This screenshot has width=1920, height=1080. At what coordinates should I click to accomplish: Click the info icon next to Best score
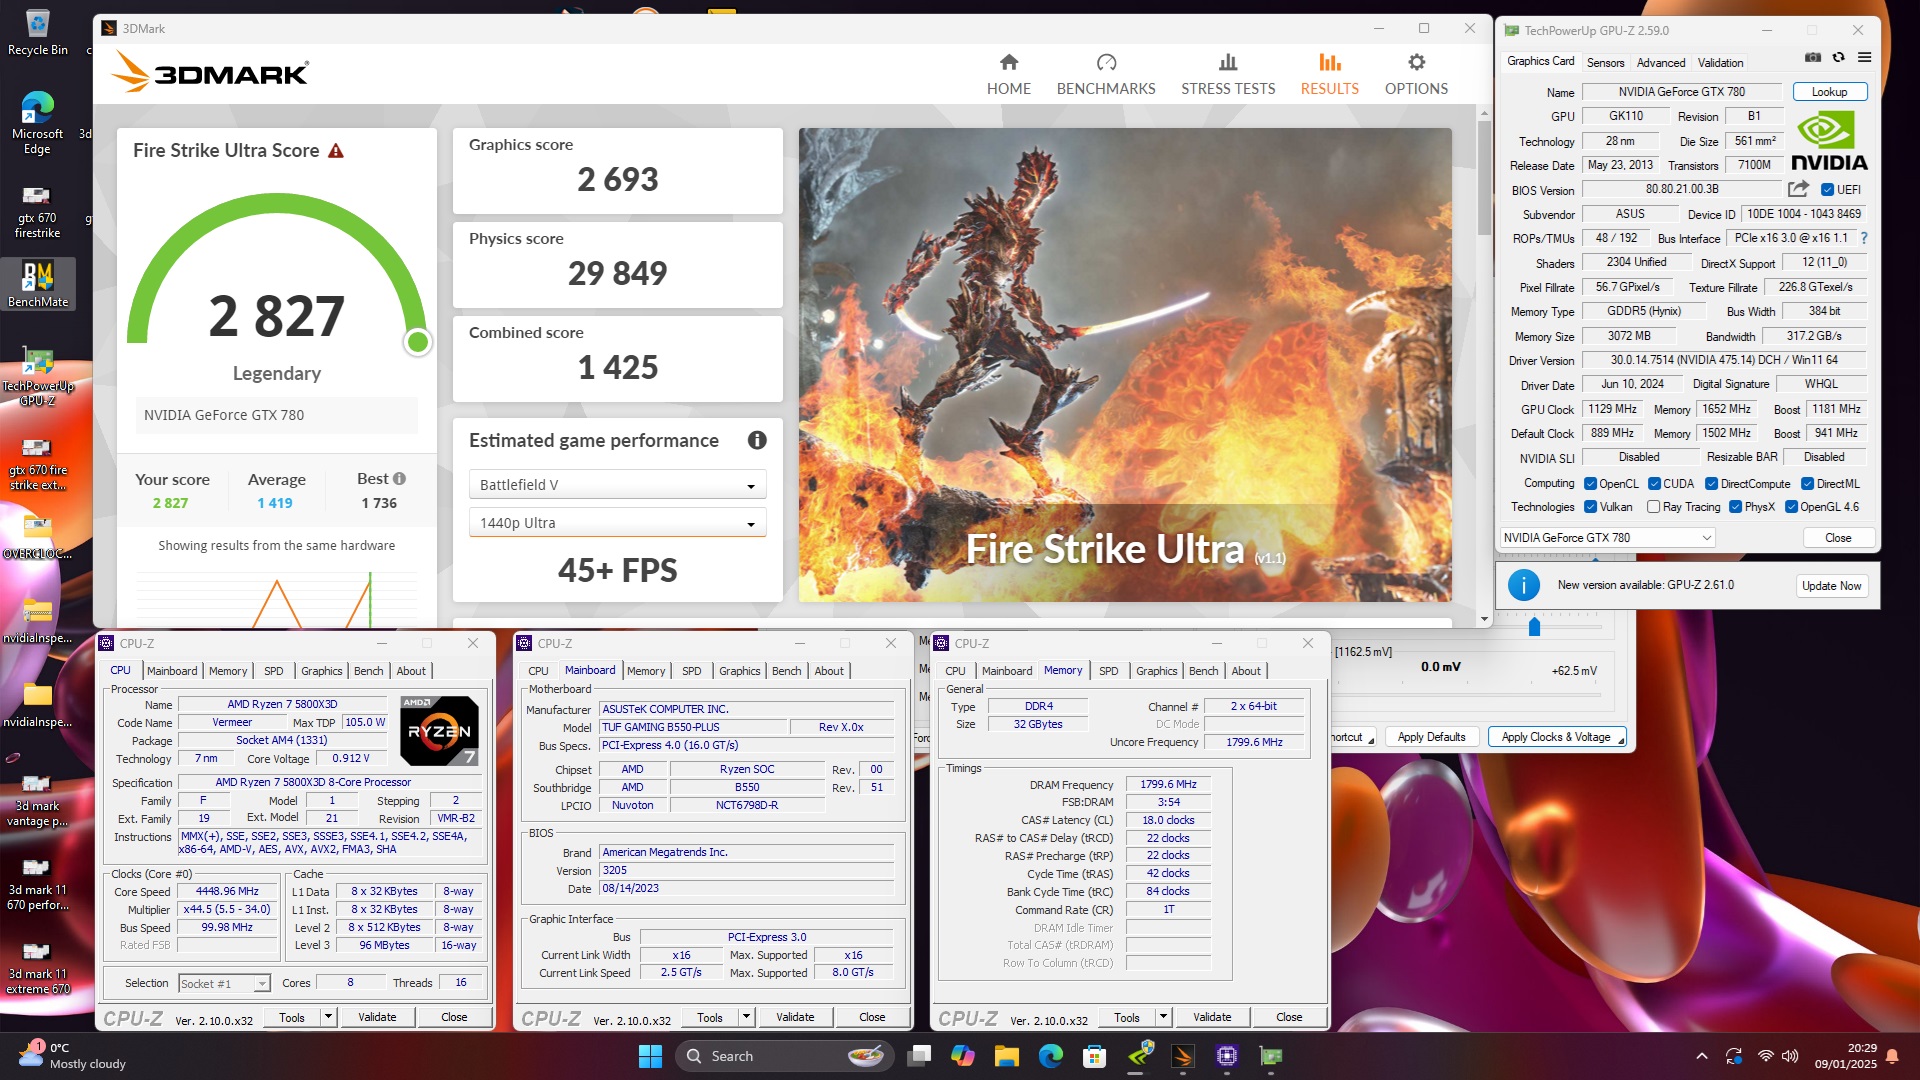pos(399,479)
